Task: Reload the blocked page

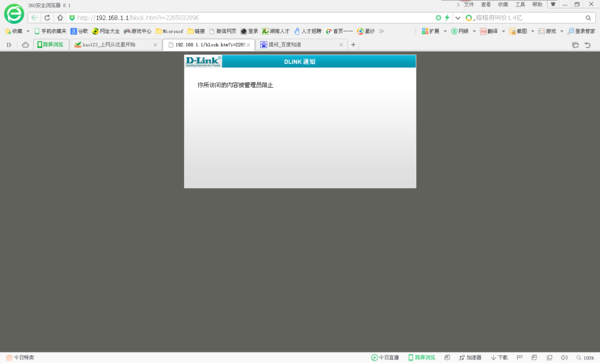Action: click(47, 18)
